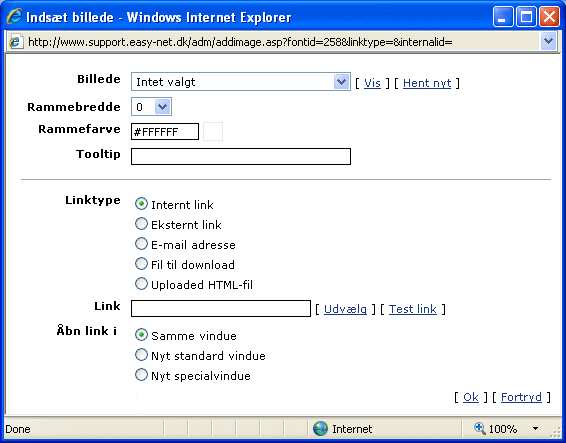Screen dimensions: 566x443
Task: Click the page icon beside the URL
Action: click(16, 42)
